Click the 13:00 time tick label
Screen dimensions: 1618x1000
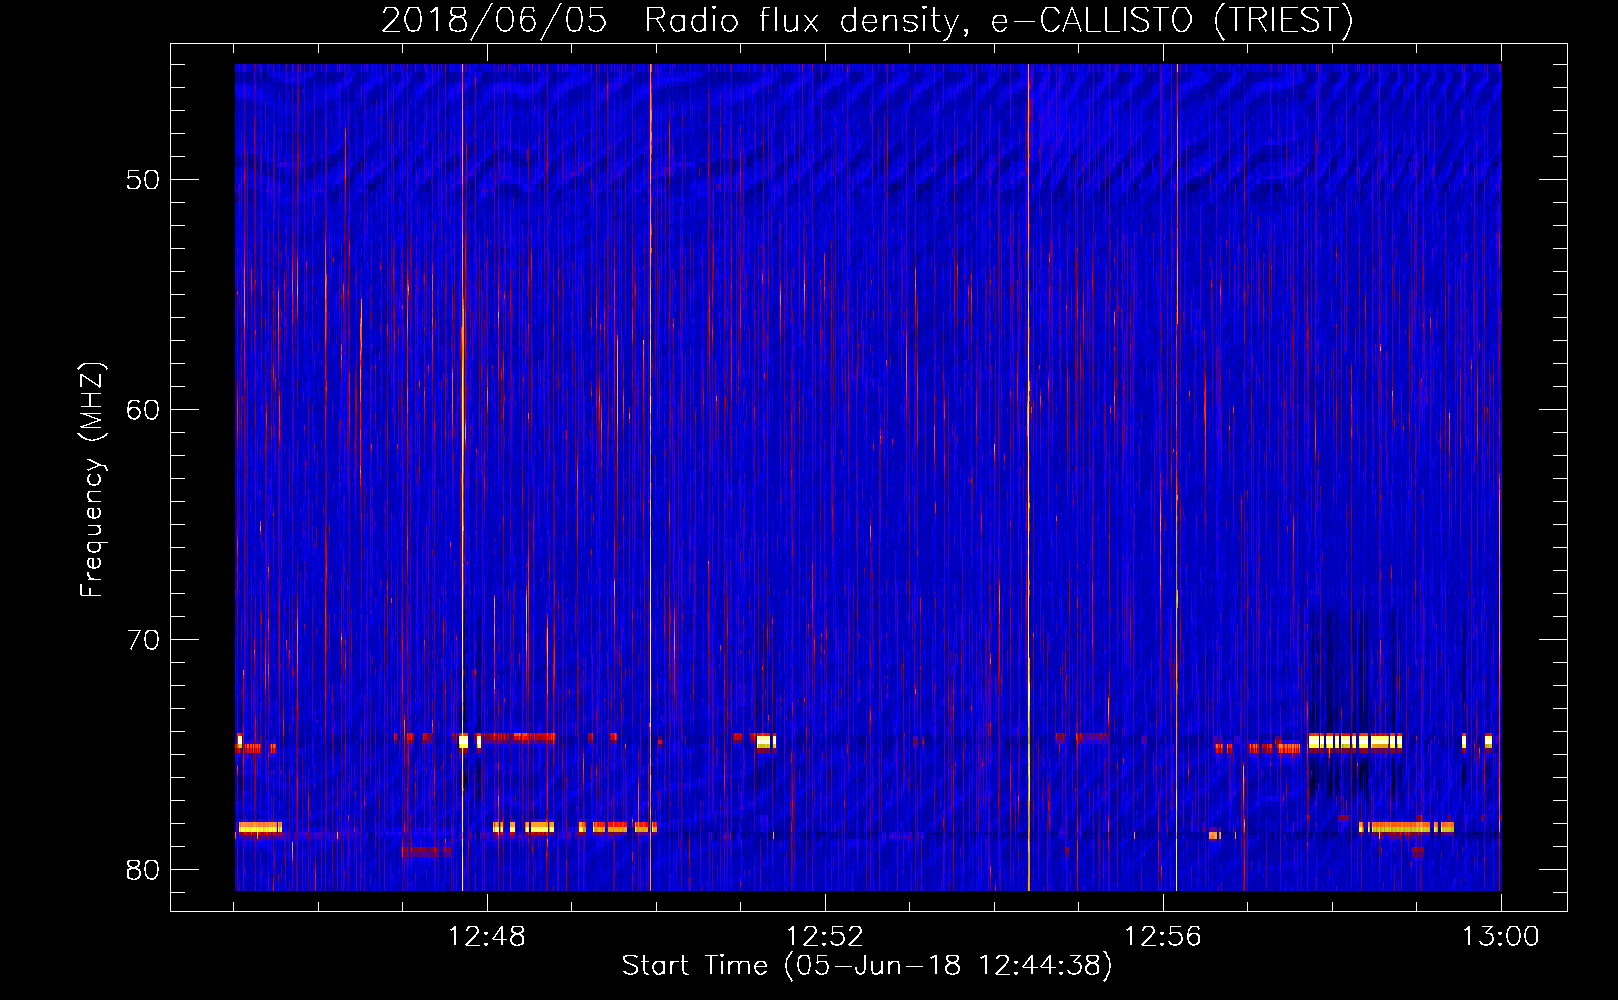(1501, 937)
